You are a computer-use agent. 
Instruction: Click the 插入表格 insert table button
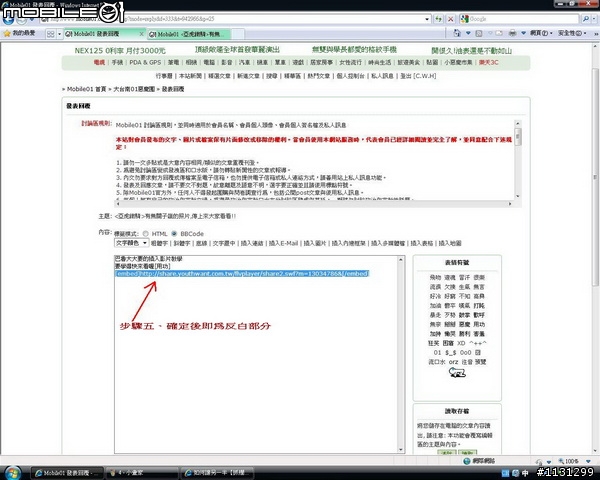pyautogui.click(x=422, y=243)
